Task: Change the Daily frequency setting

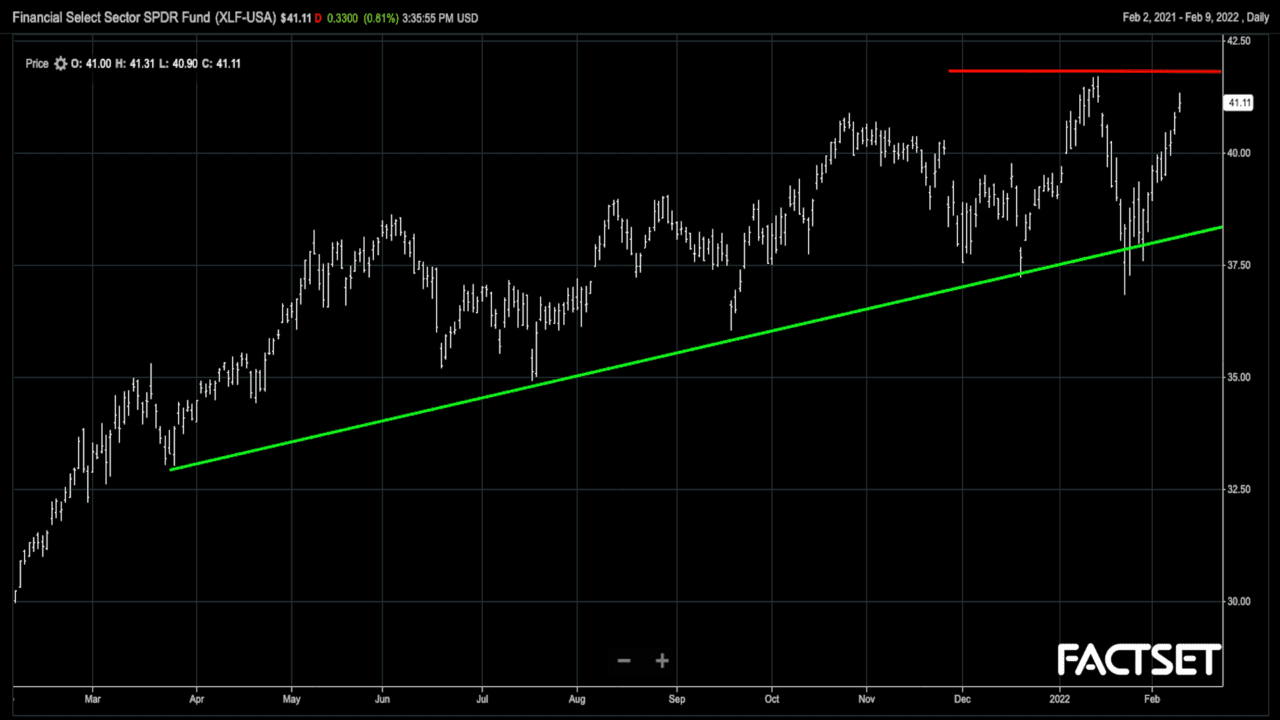Action: 1255,19
